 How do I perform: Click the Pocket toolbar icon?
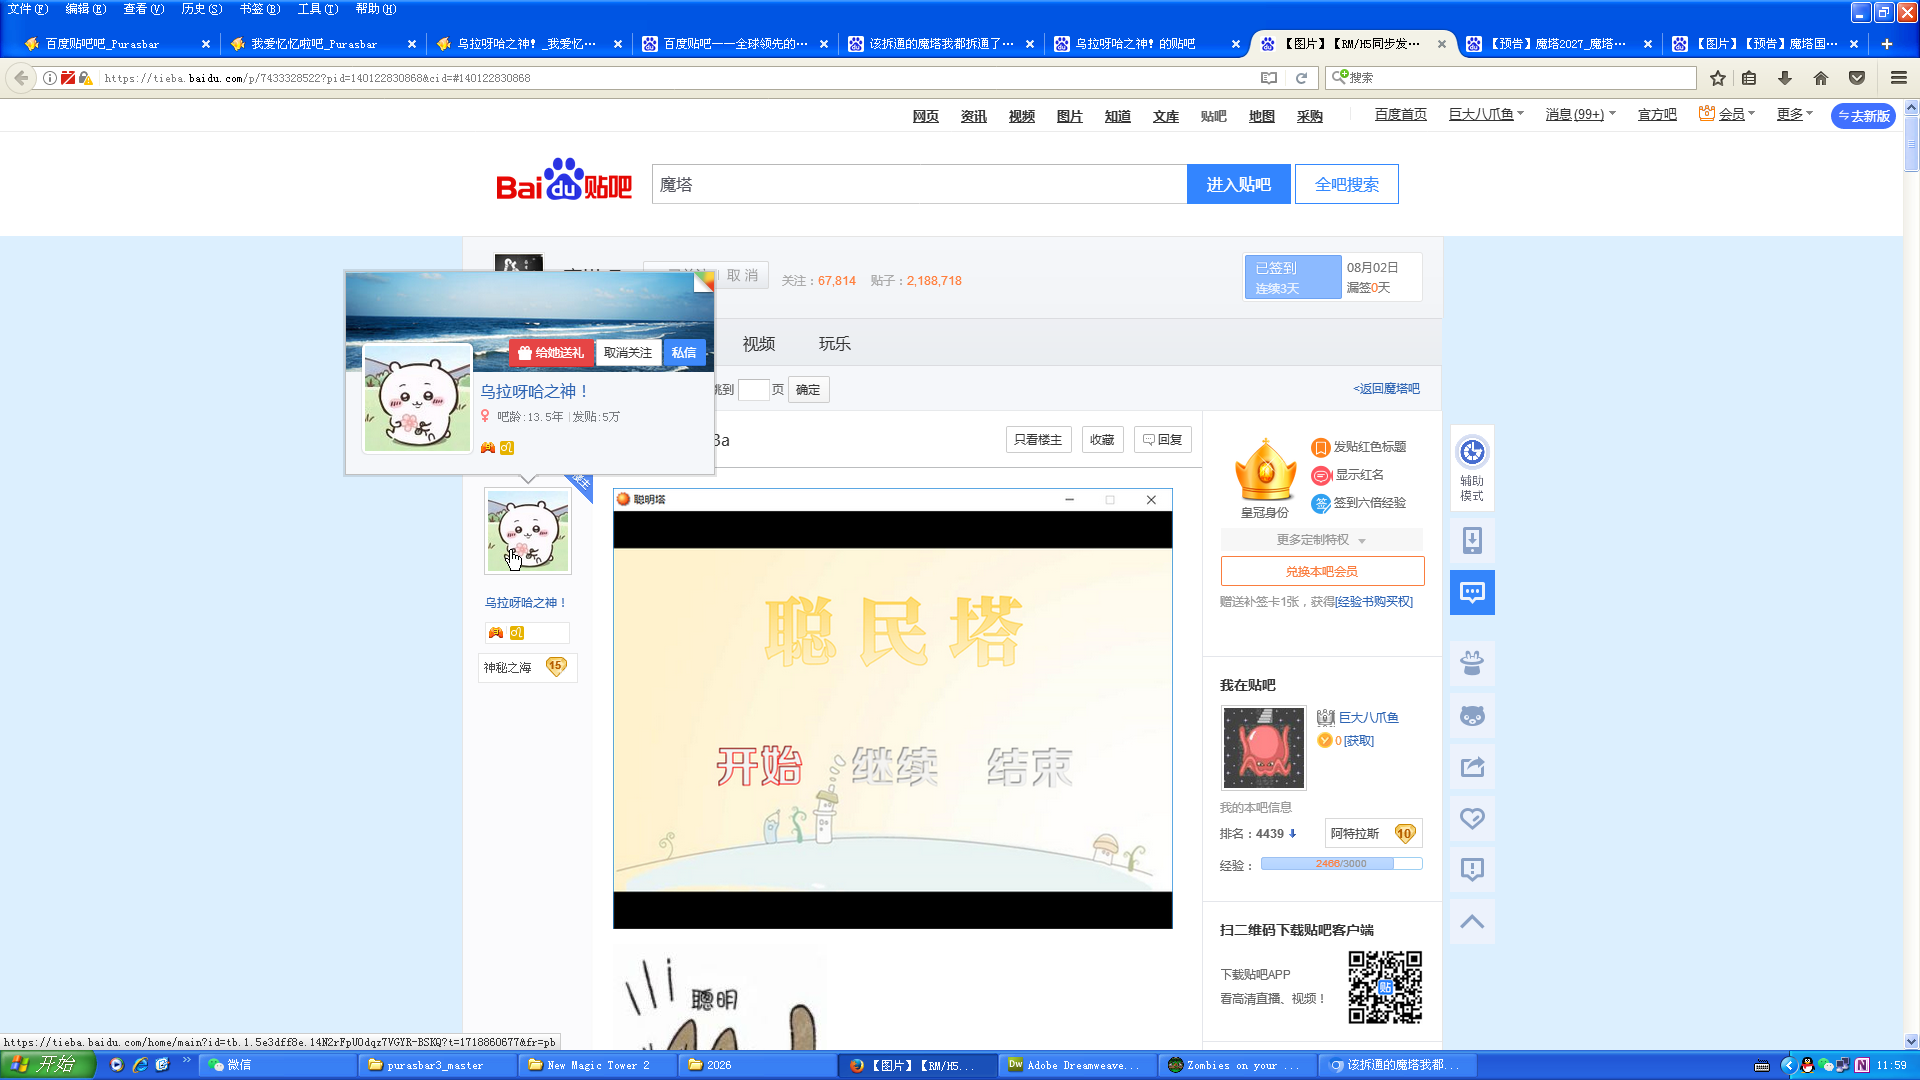[x=1857, y=78]
